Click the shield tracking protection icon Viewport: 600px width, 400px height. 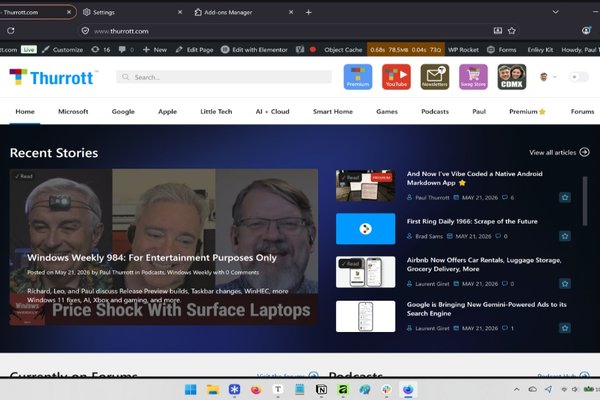(x=85, y=31)
